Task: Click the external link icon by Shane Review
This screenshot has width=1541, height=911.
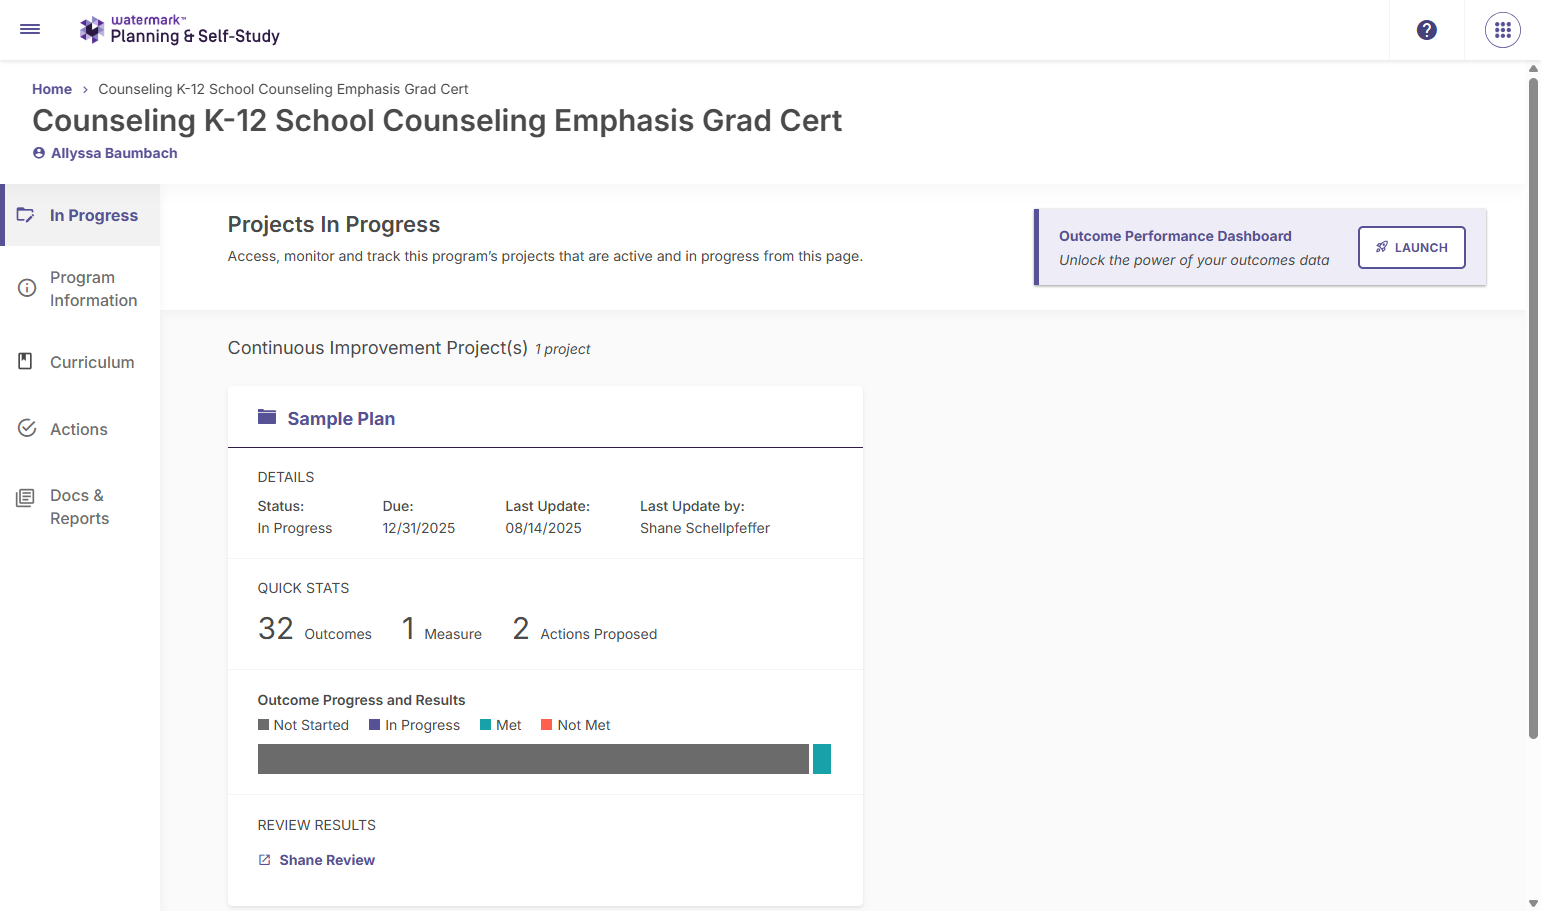Action: pyautogui.click(x=265, y=860)
